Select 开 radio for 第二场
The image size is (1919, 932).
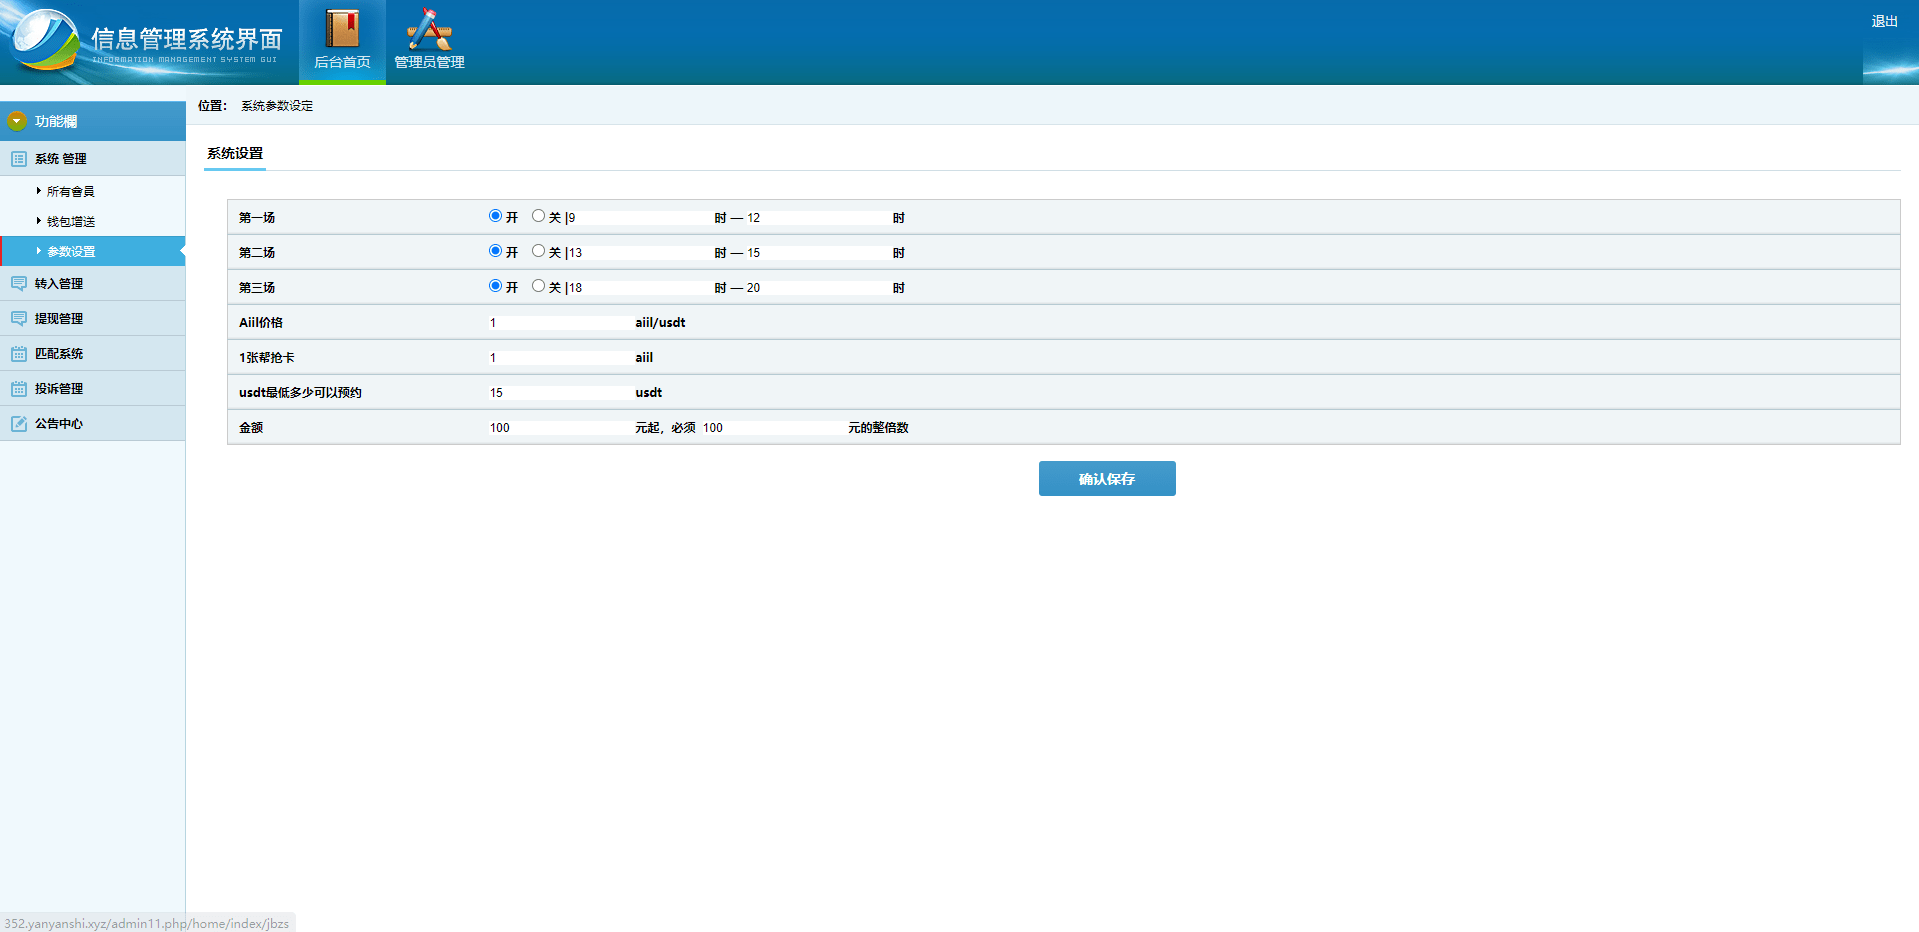(x=495, y=251)
